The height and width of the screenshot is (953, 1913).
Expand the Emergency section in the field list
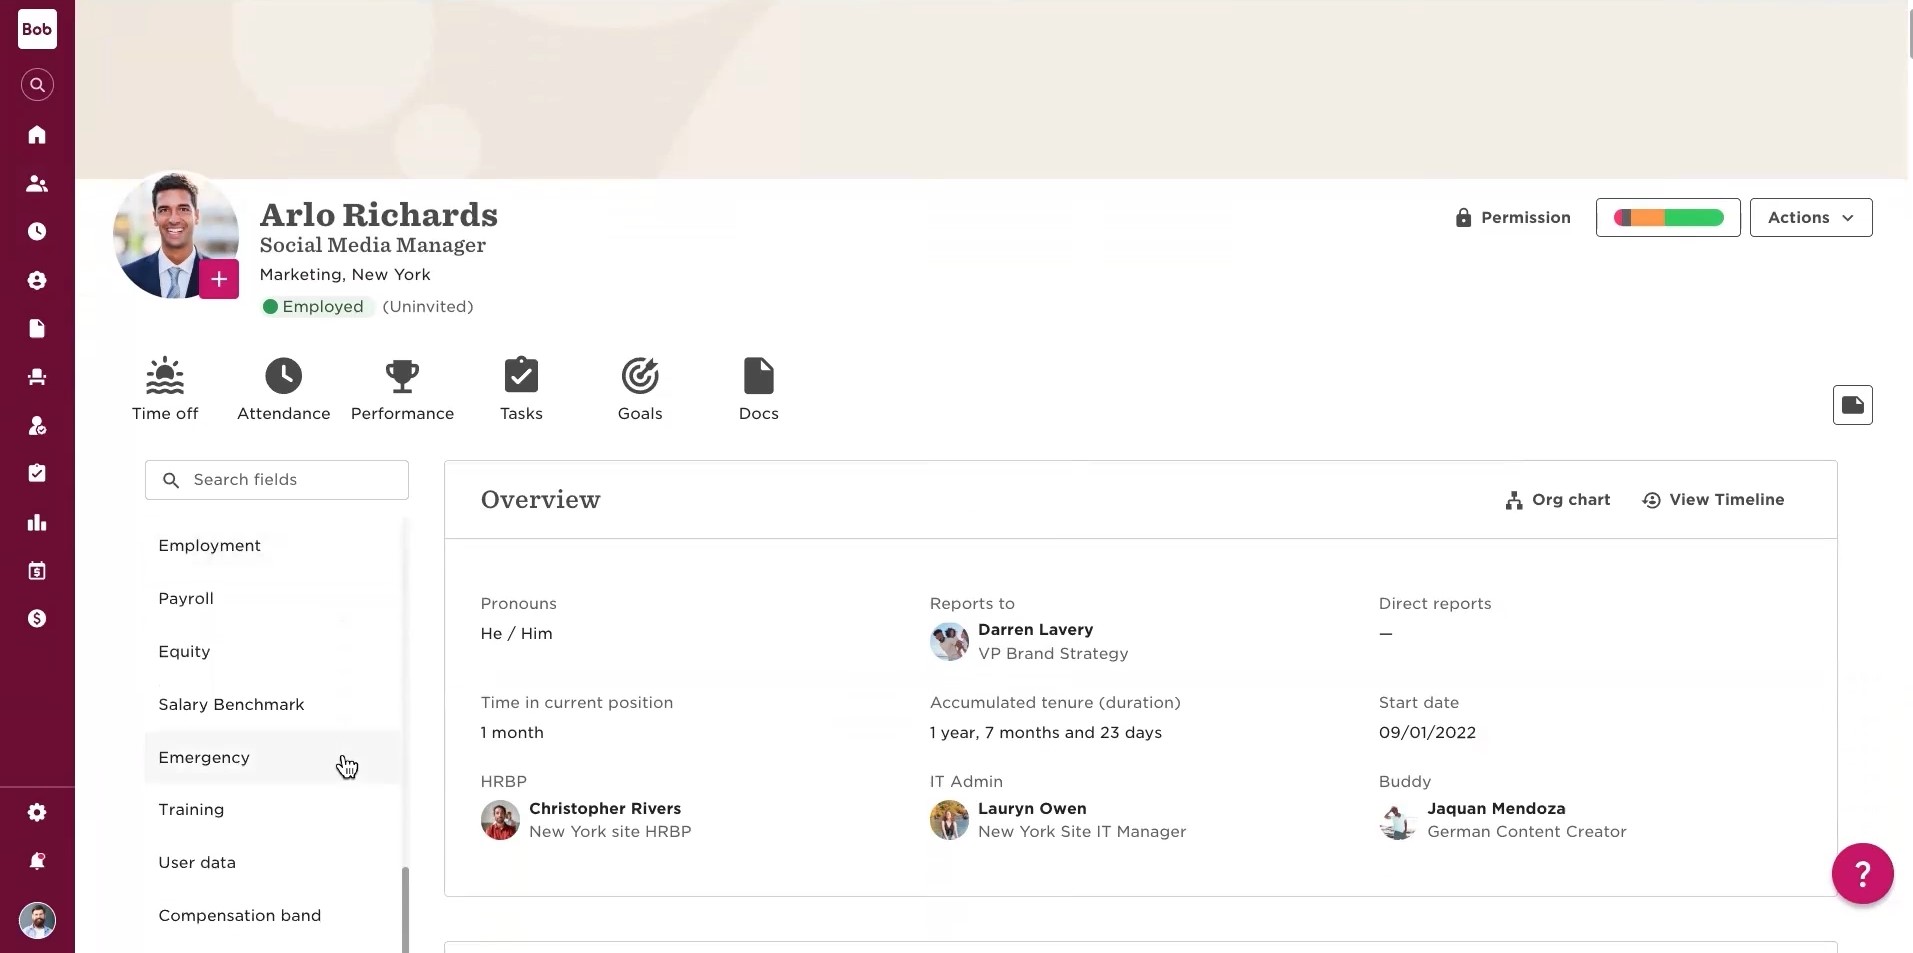coord(203,757)
